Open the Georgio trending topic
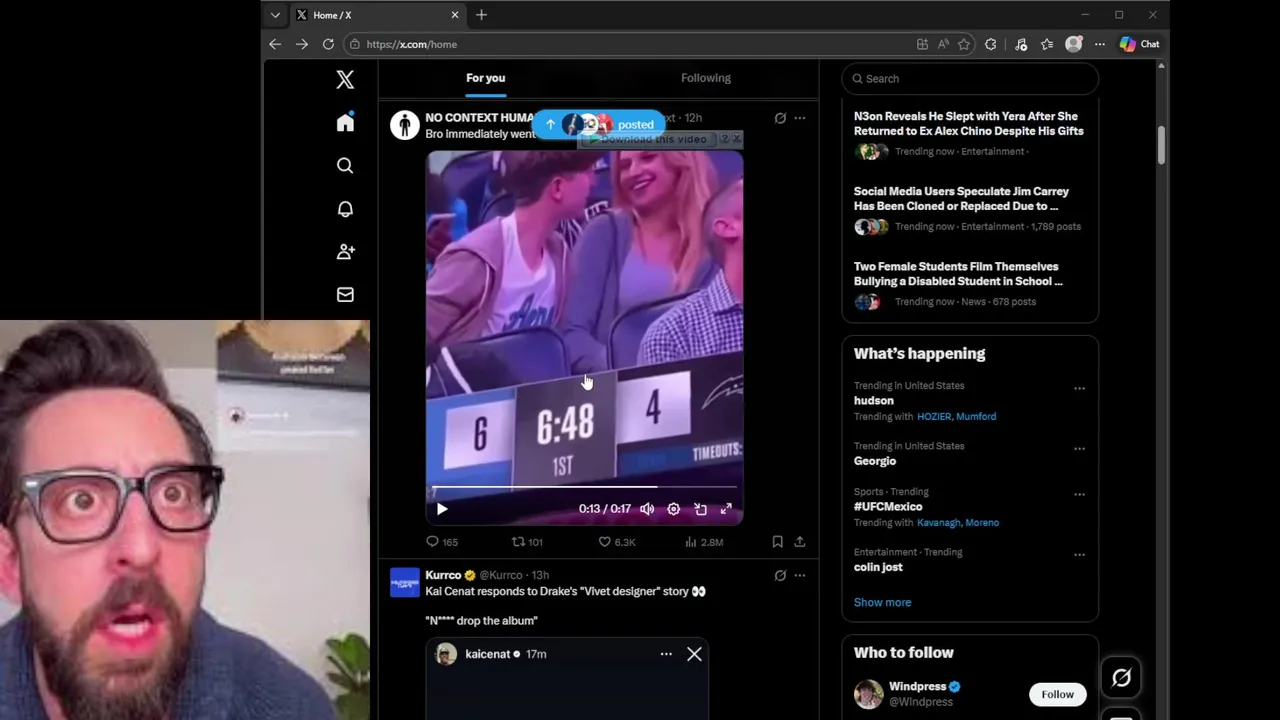1280x720 pixels. [875, 461]
